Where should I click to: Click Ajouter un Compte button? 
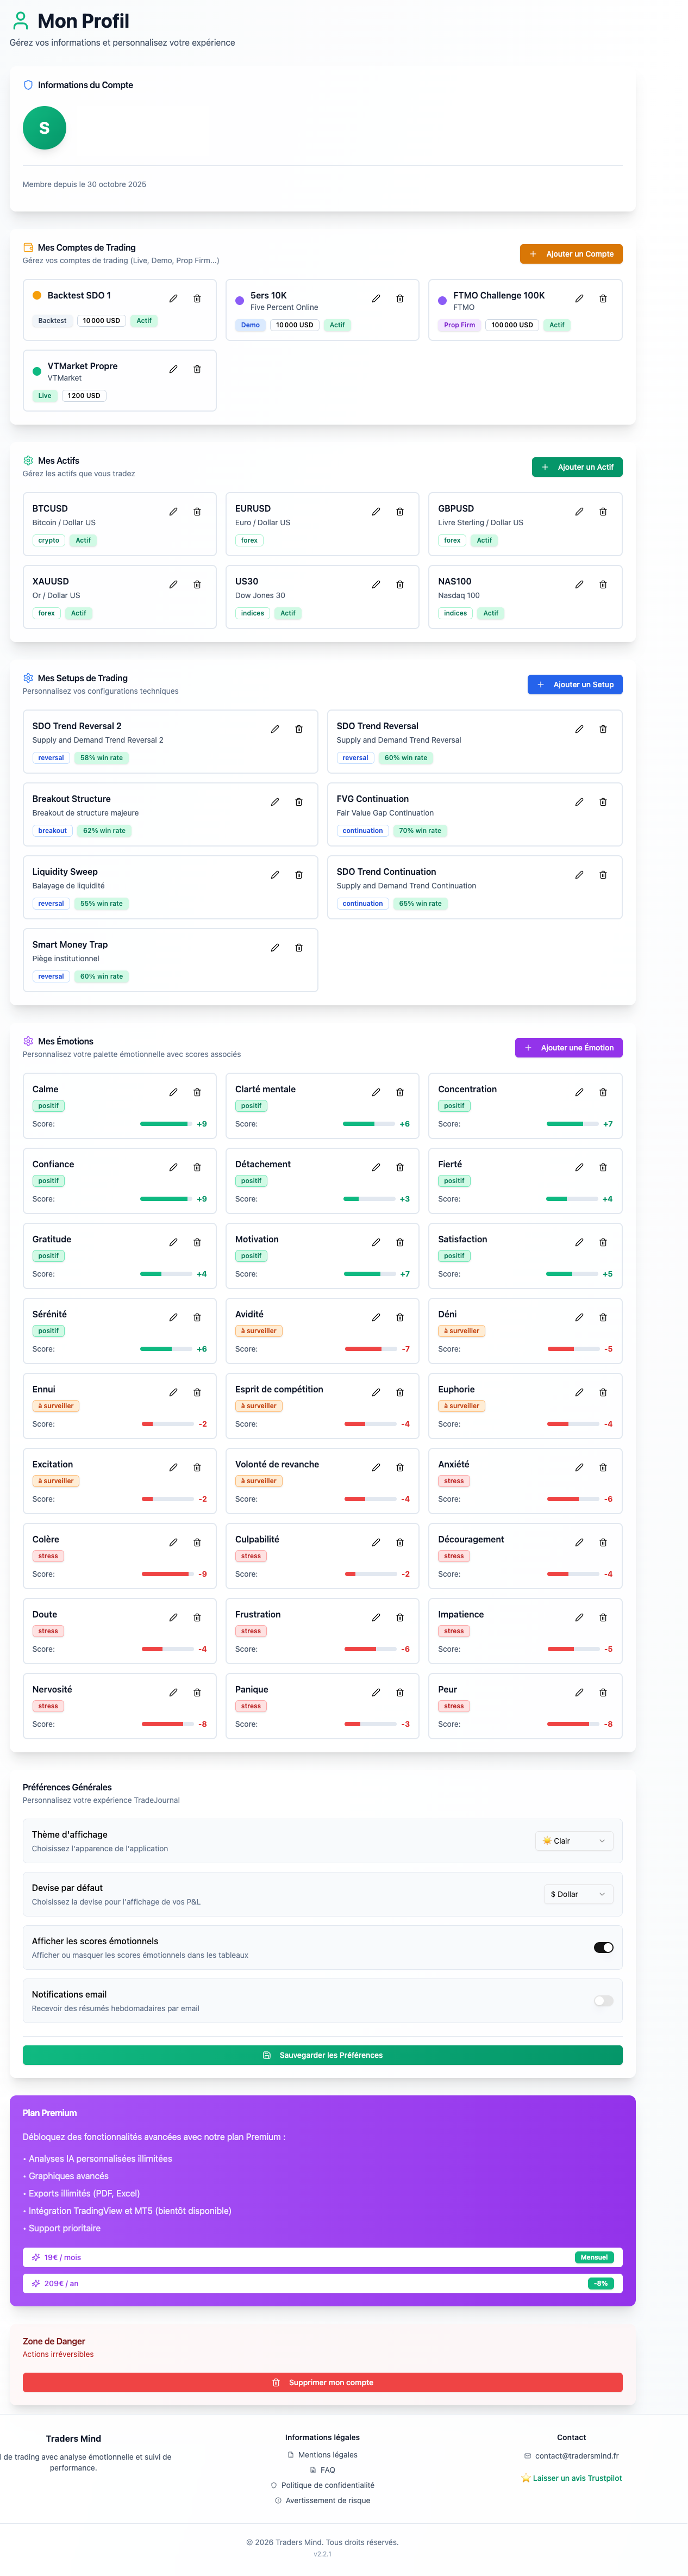571,254
